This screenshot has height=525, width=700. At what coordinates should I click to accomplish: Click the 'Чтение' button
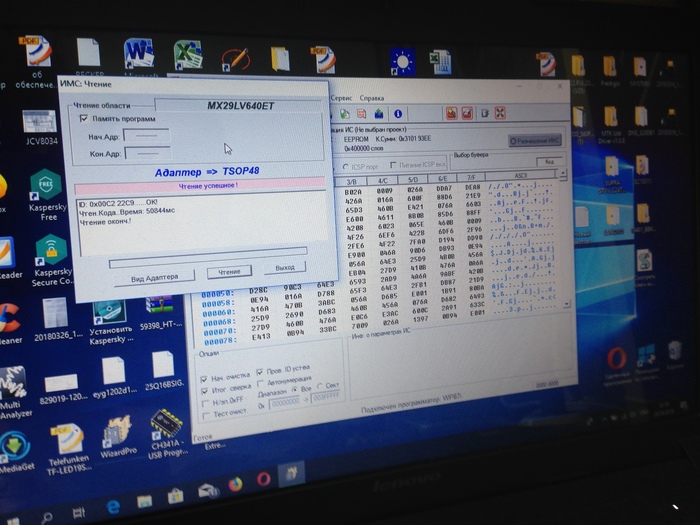[x=229, y=272]
